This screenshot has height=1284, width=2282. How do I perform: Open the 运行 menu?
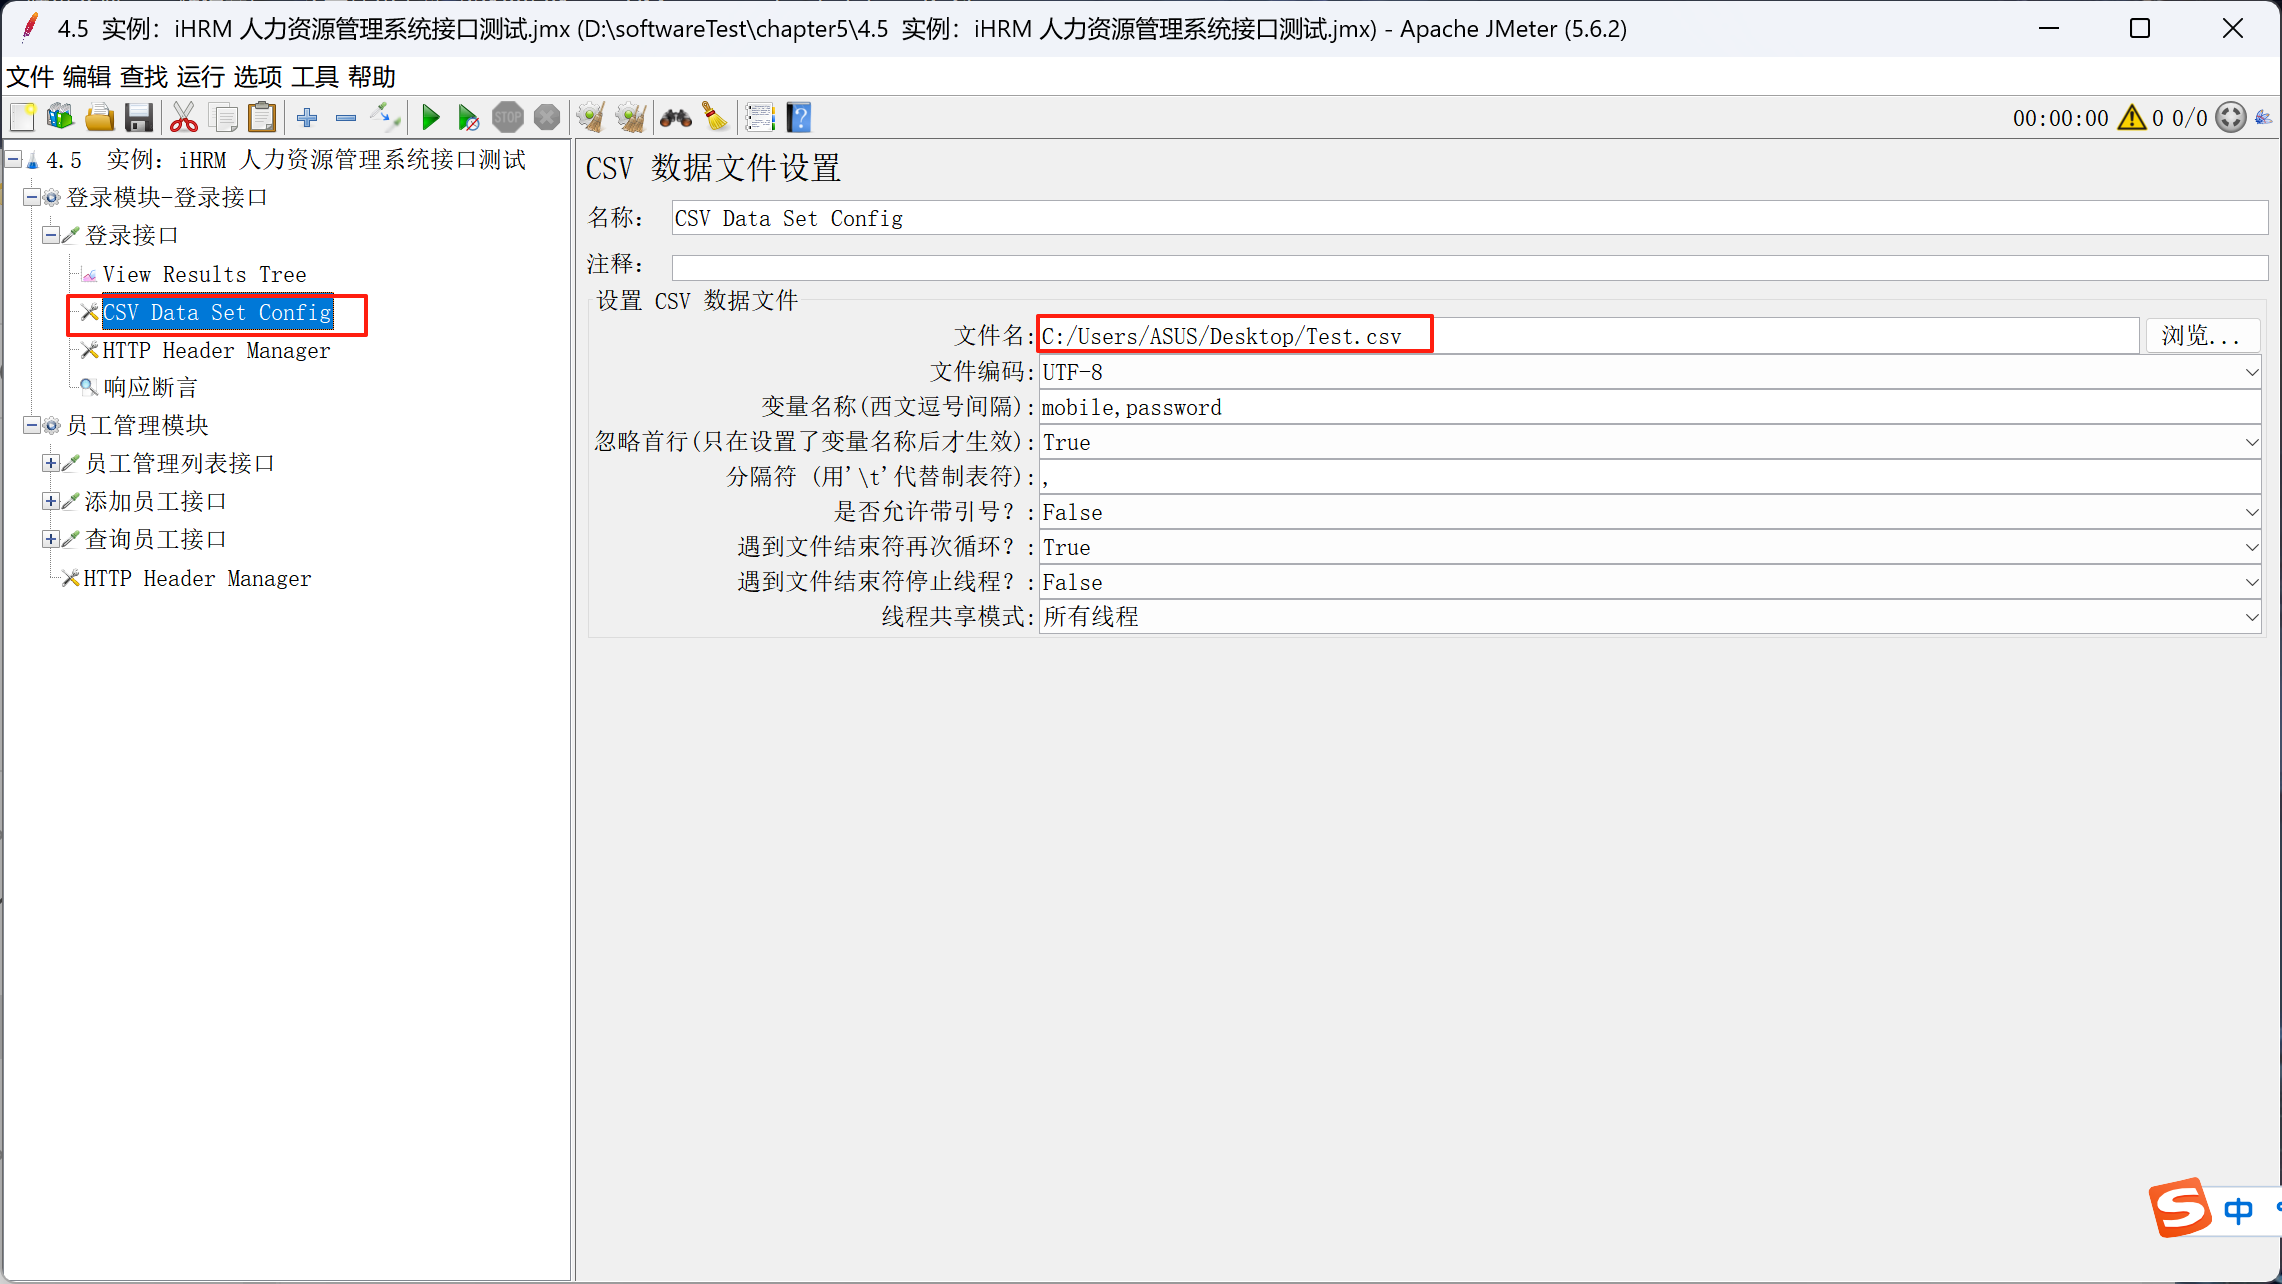pos(199,77)
